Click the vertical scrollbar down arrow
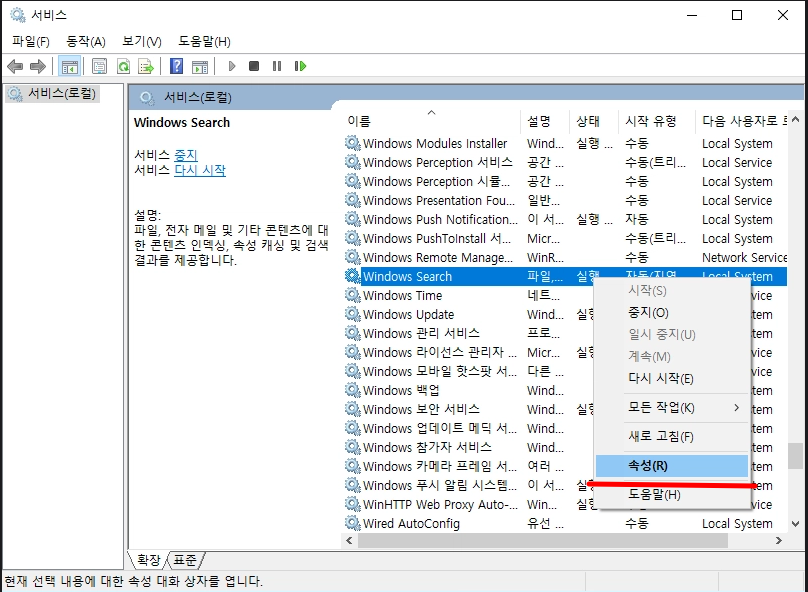 point(796,524)
